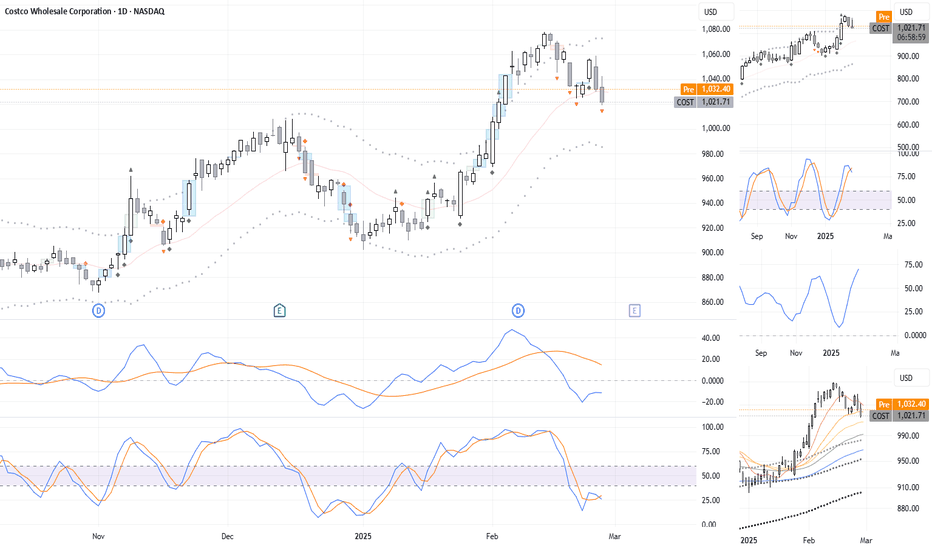932x550 pixels.
Task: Click the 40.00 oscillator scale label
Action: [711, 338]
